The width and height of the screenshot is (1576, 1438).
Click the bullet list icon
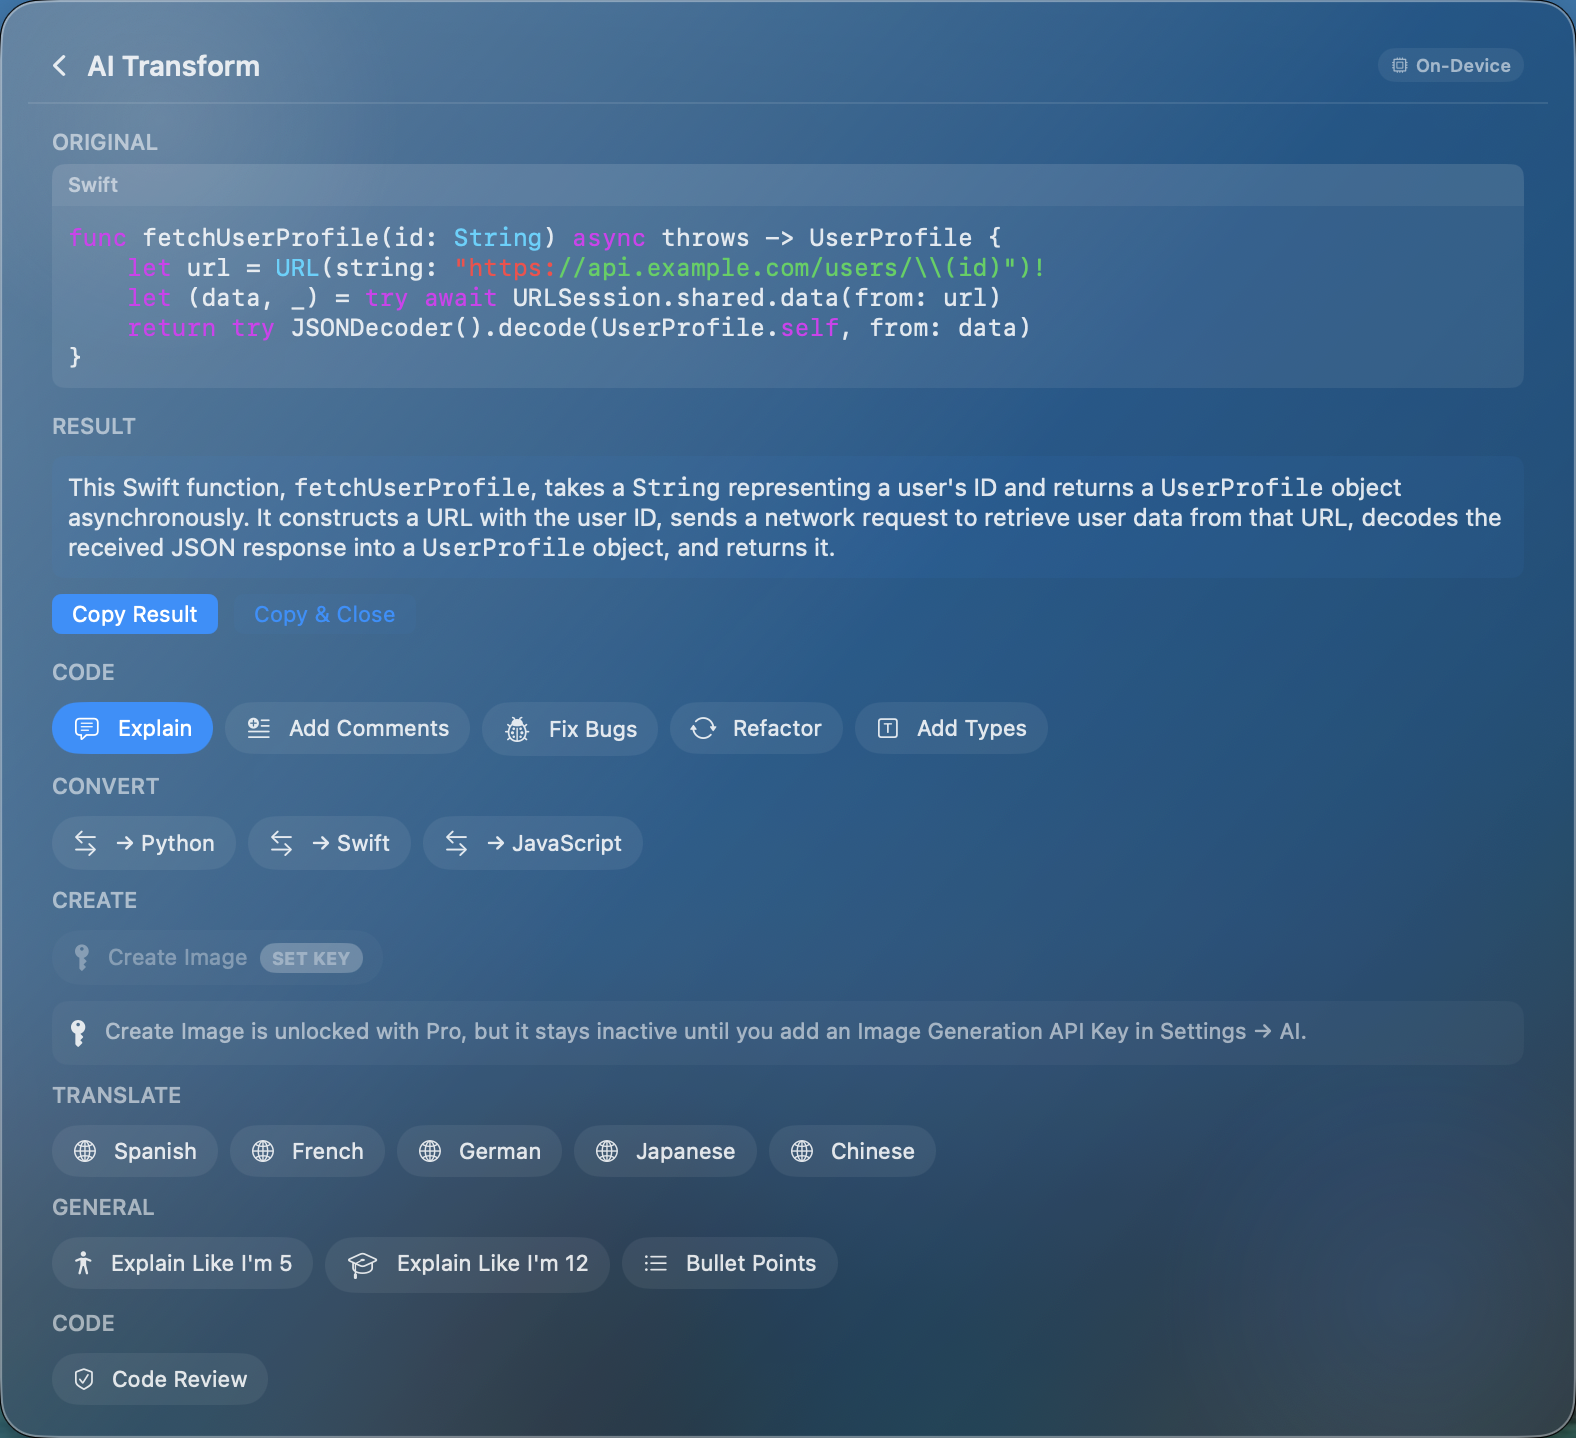pyautogui.click(x=656, y=1263)
